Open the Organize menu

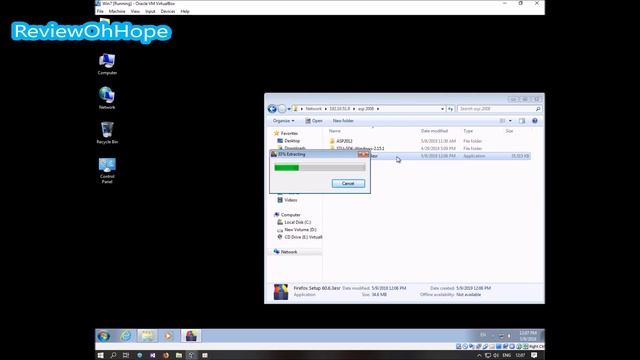click(283, 121)
